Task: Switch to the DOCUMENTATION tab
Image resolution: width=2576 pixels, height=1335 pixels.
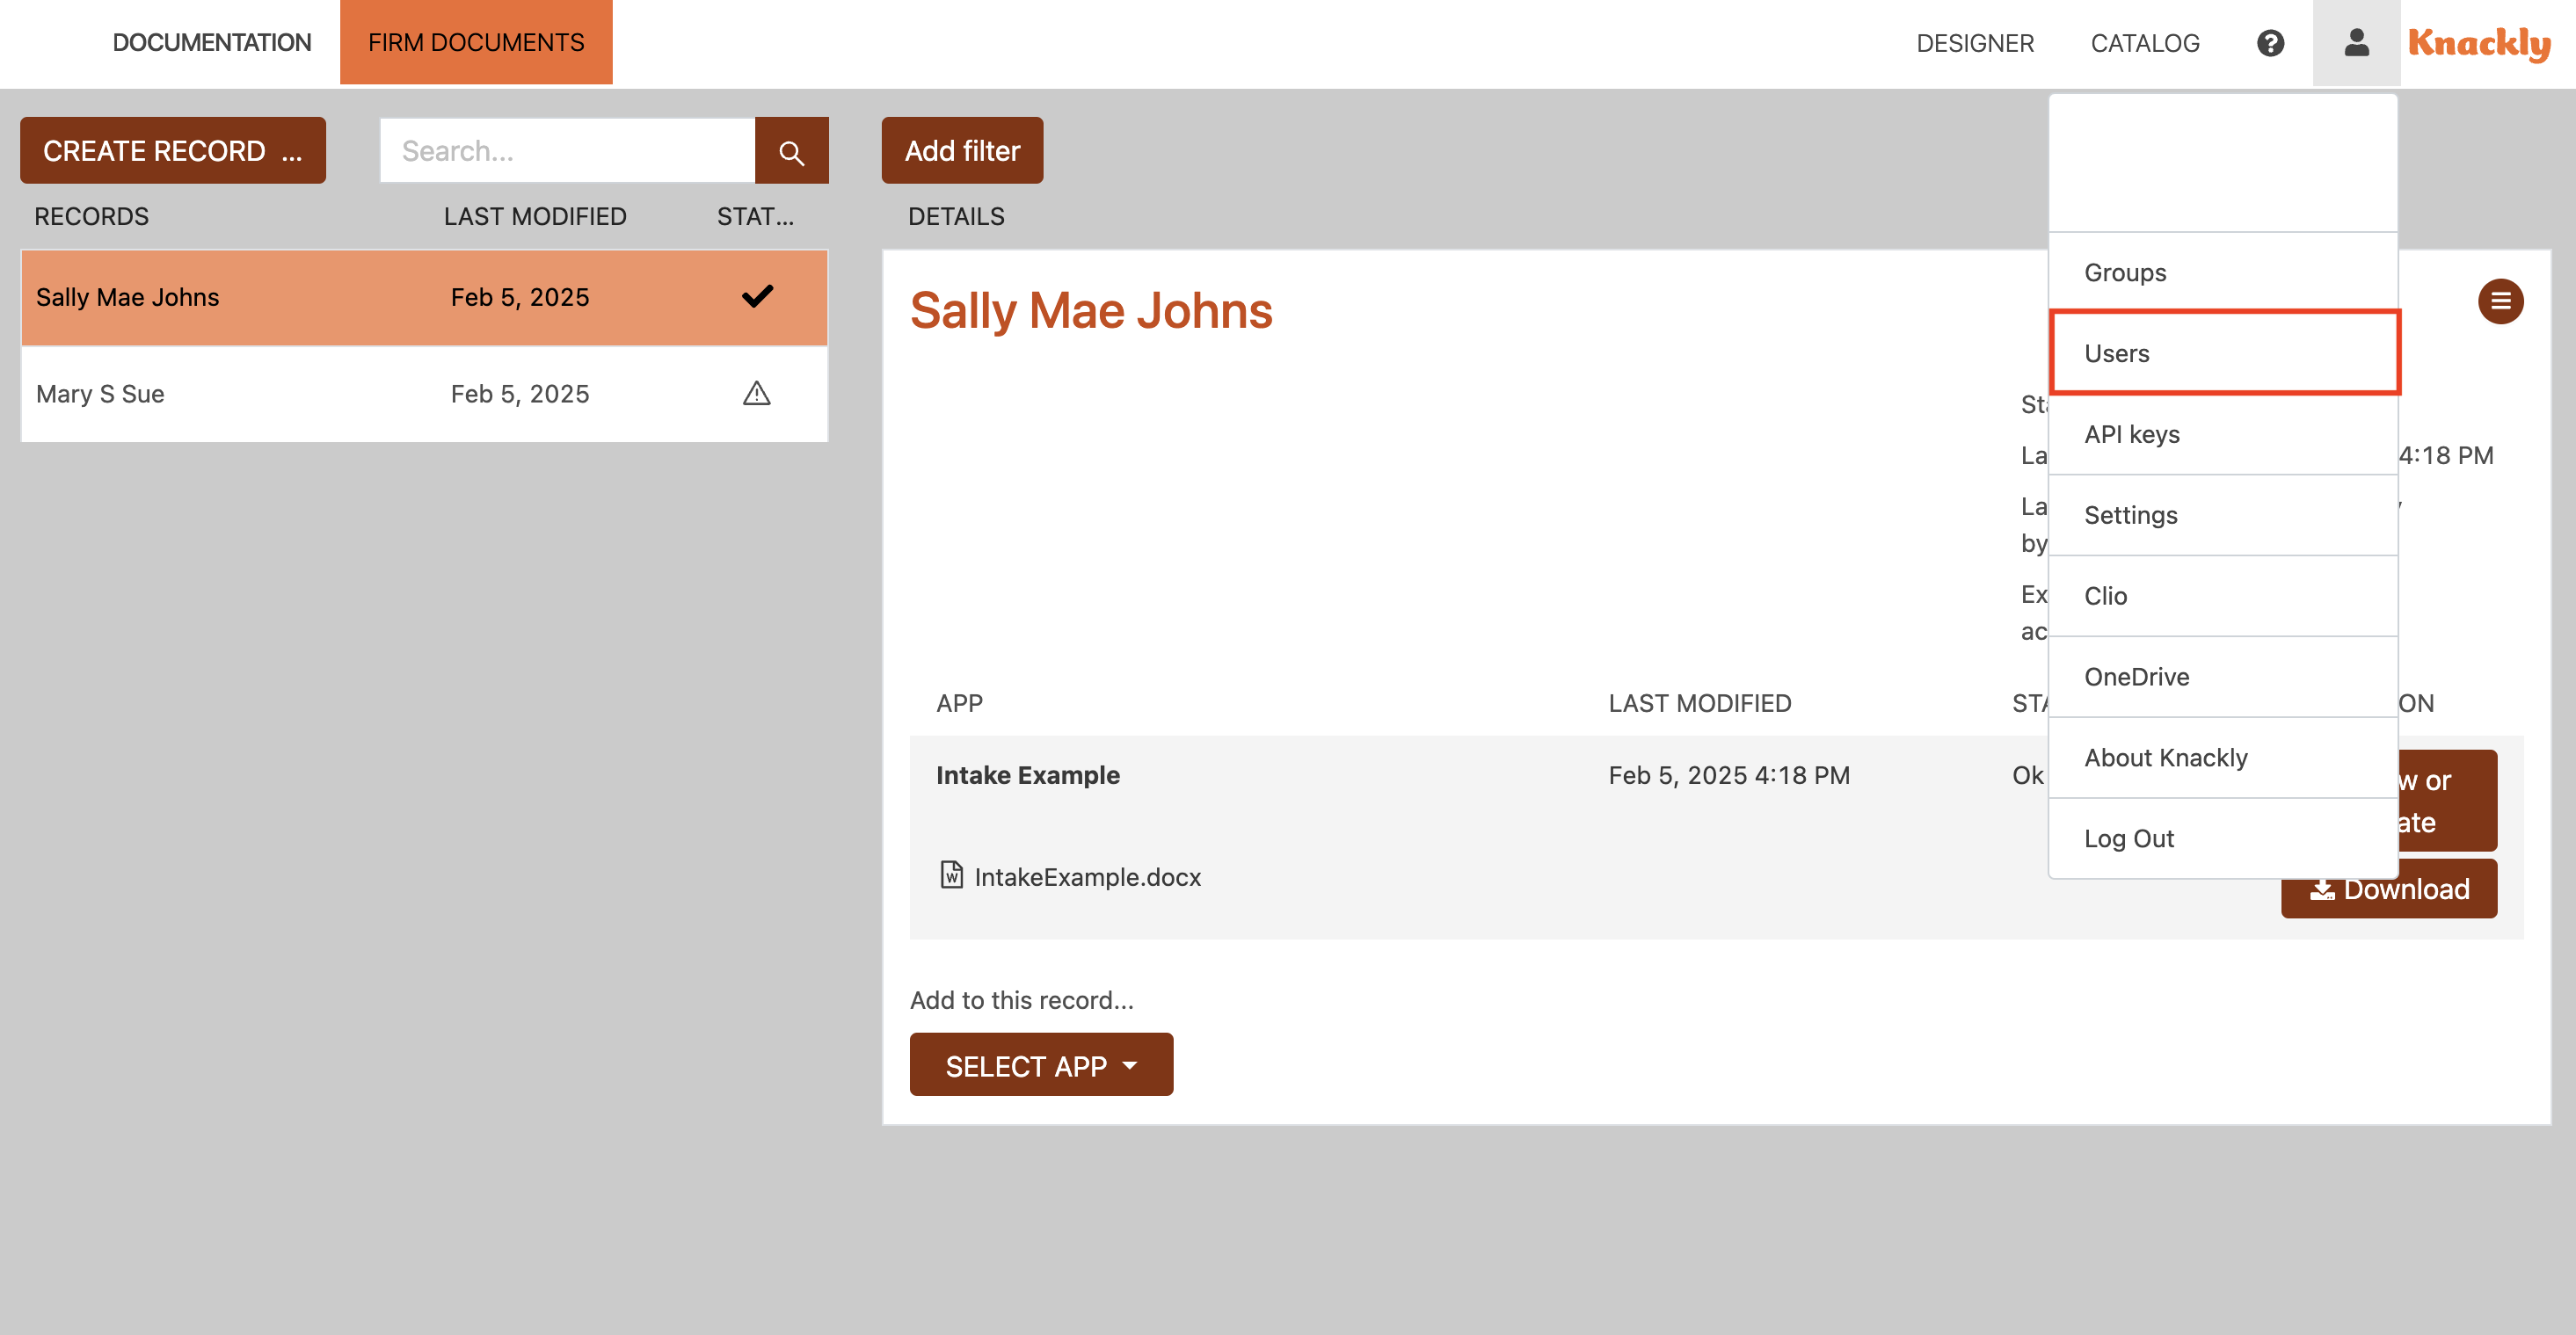Action: [212, 43]
